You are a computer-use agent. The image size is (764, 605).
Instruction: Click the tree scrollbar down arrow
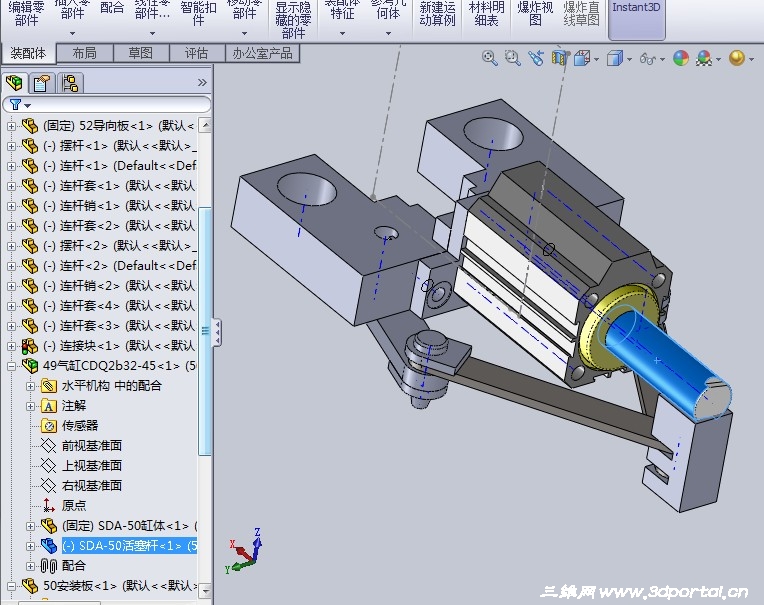point(206,590)
